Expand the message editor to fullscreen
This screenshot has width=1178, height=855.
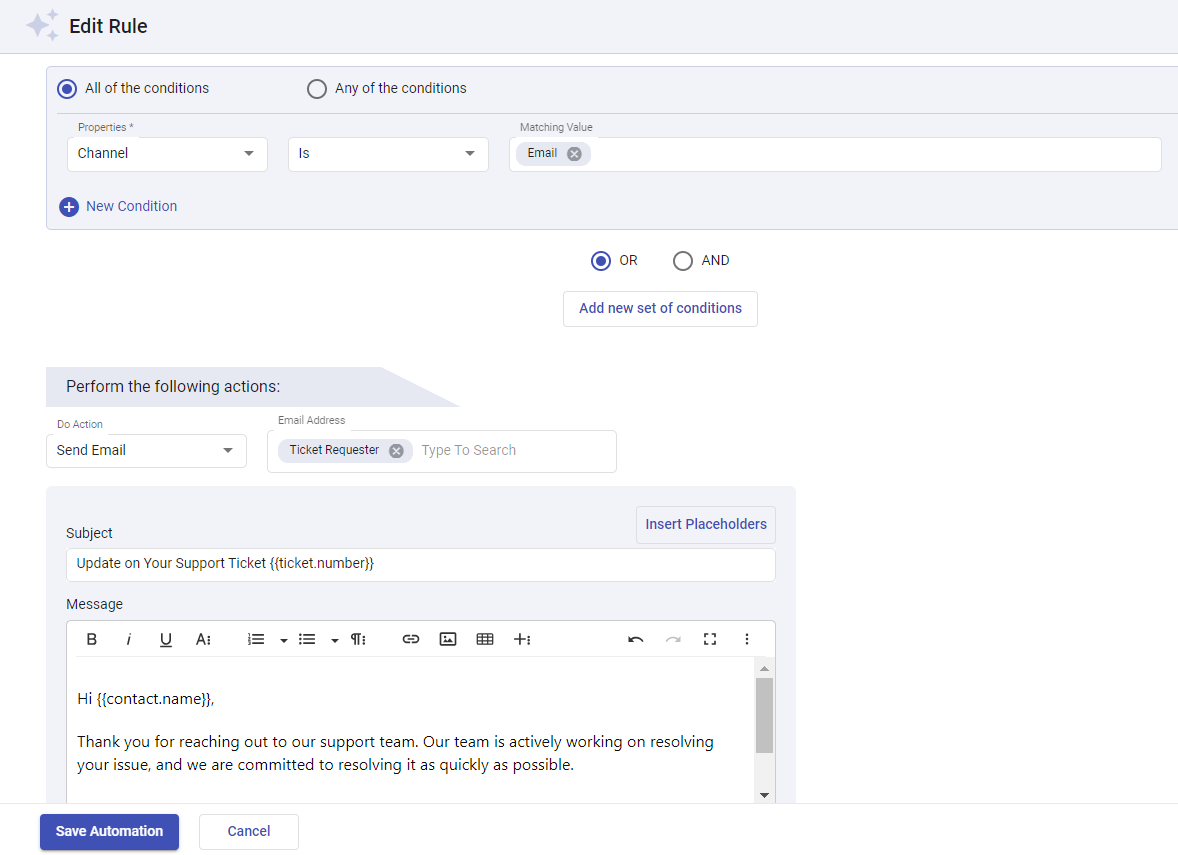710,639
